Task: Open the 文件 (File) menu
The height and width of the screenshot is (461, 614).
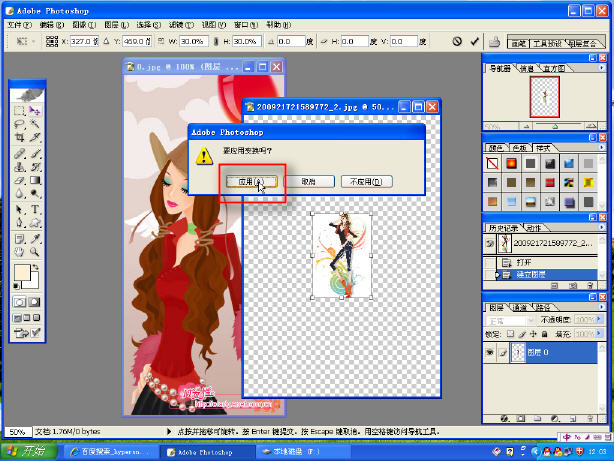Action: pos(20,25)
